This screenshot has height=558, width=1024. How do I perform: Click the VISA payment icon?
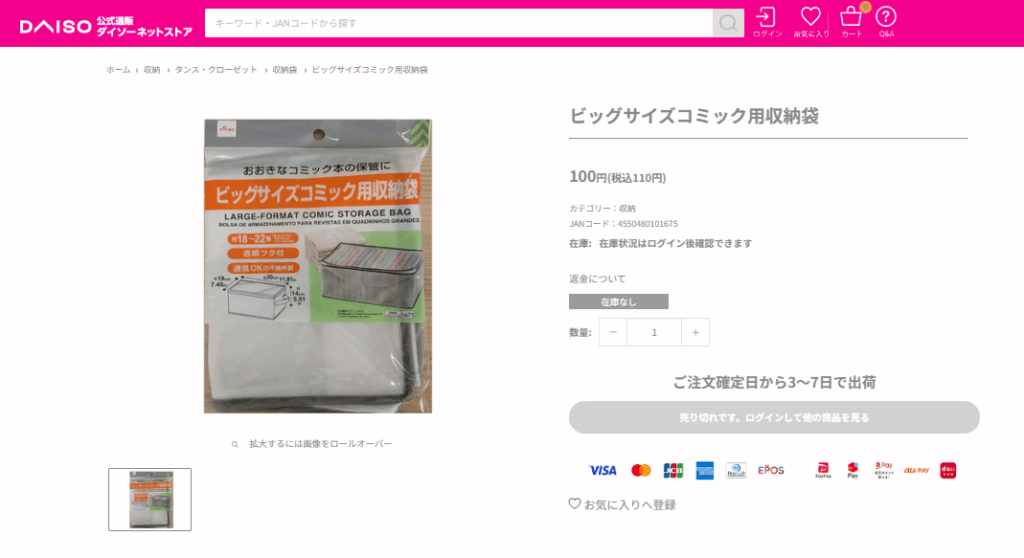coord(602,470)
